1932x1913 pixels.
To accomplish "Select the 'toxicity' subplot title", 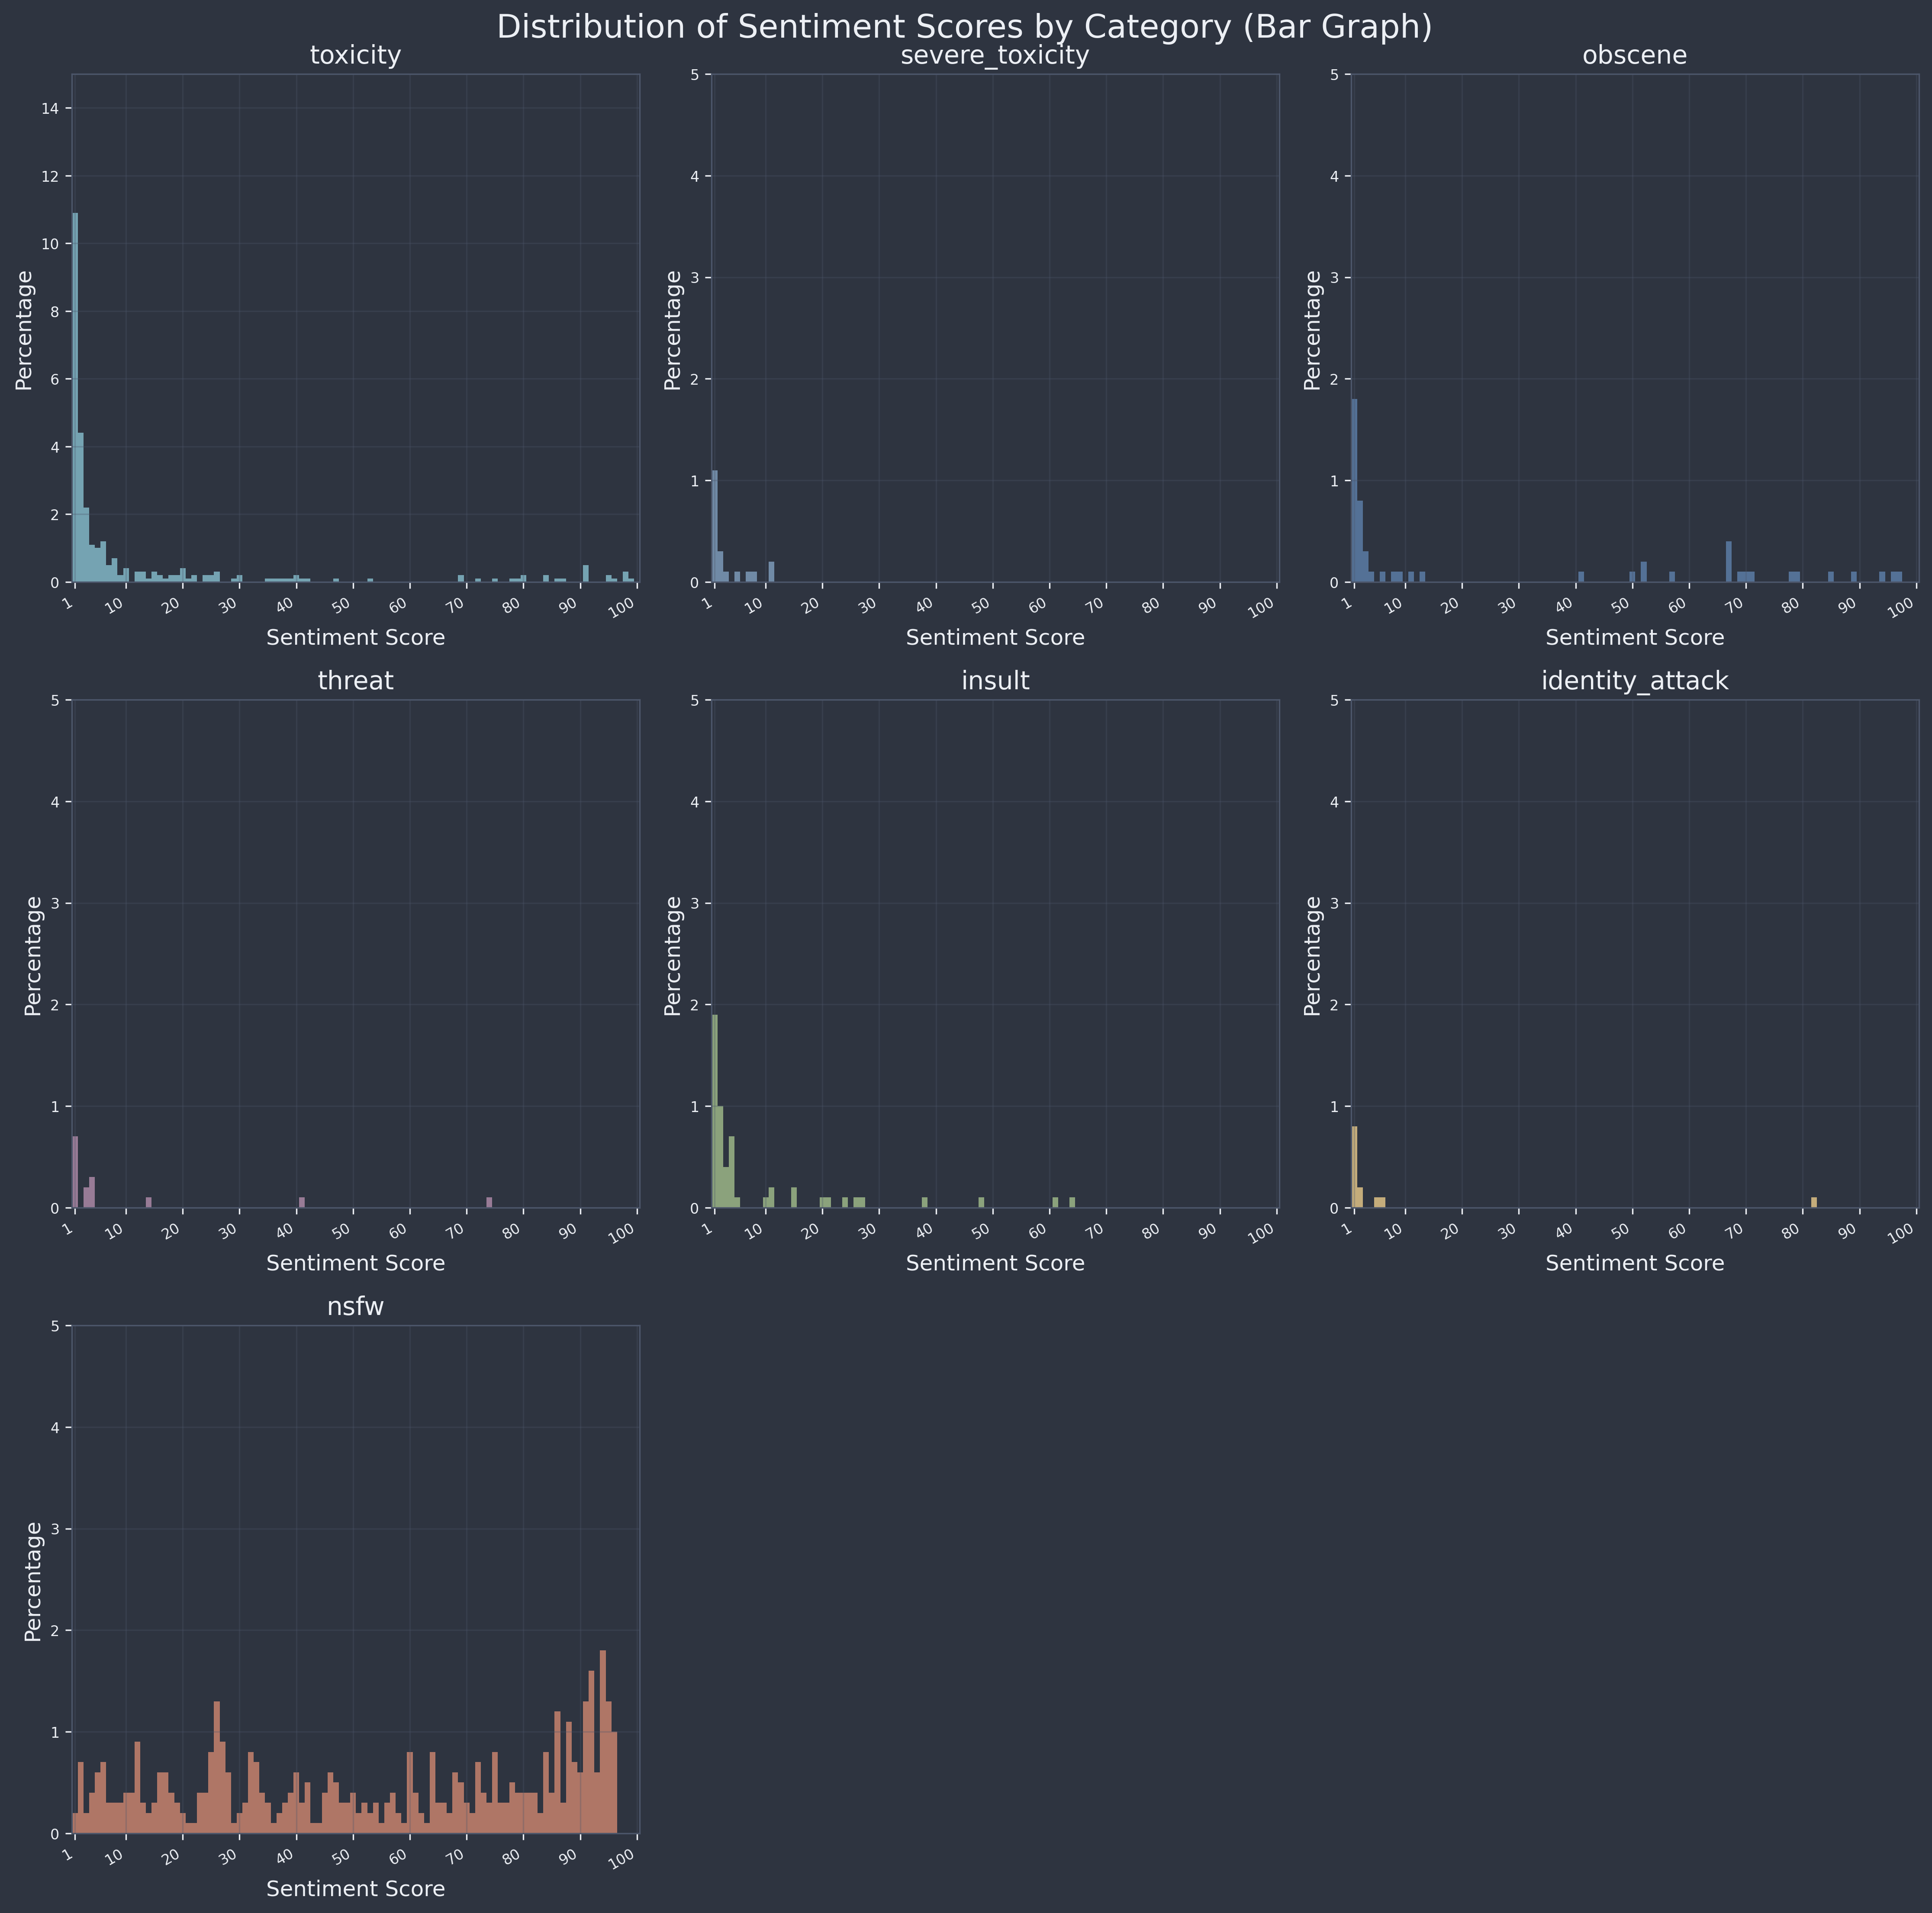I will pyautogui.click(x=355, y=56).
